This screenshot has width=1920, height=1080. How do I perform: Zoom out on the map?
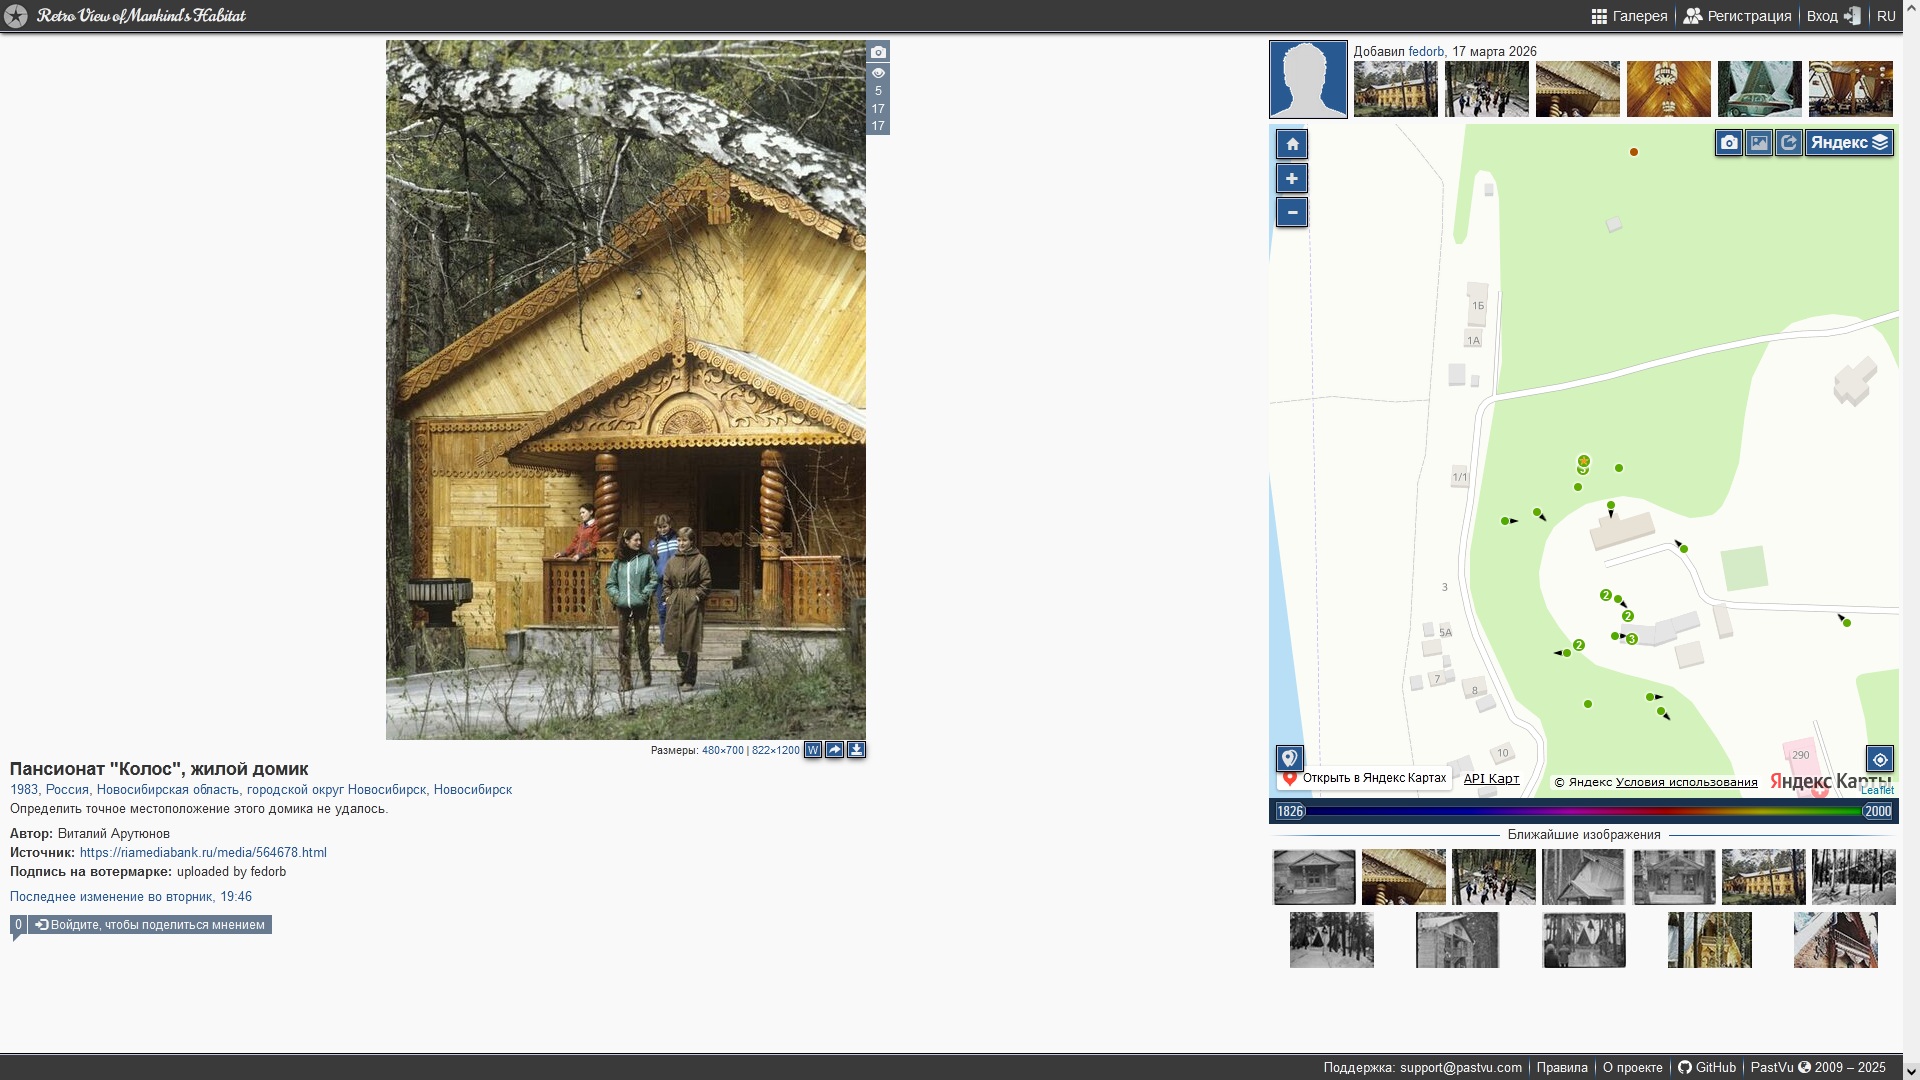point(1292,212)
